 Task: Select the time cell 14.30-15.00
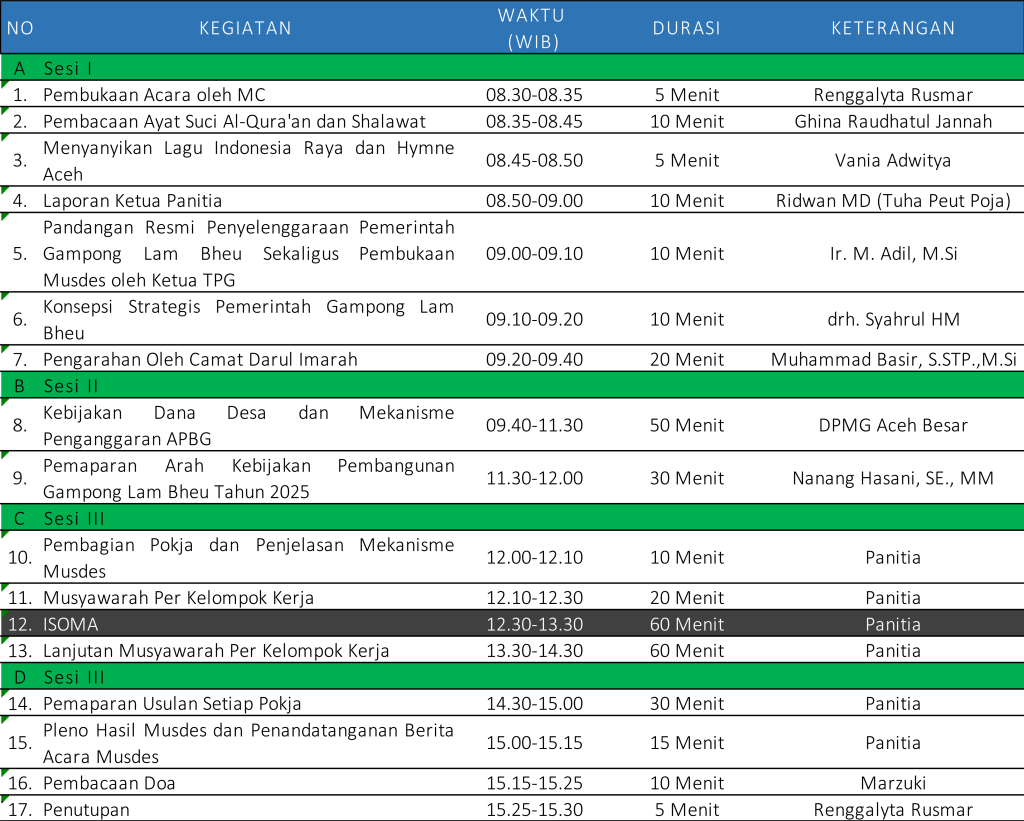[x=534, y=703]
